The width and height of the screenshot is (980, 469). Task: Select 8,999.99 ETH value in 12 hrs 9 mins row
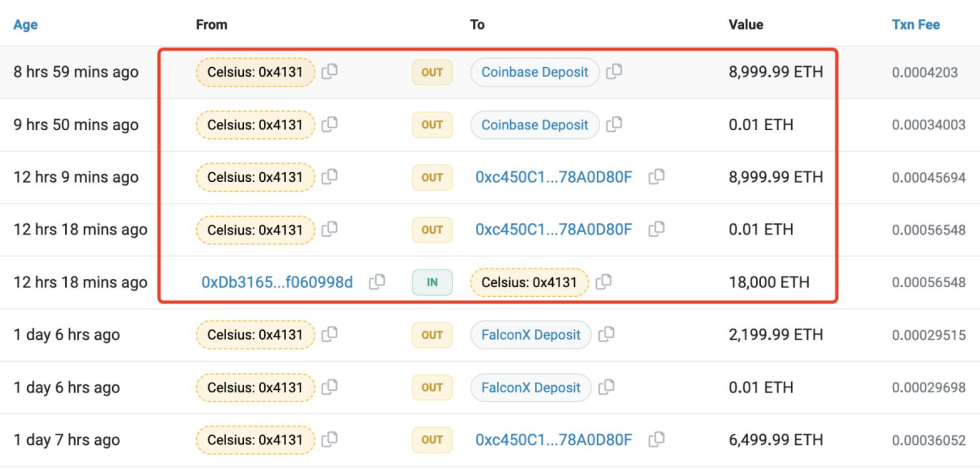[776, 177]
